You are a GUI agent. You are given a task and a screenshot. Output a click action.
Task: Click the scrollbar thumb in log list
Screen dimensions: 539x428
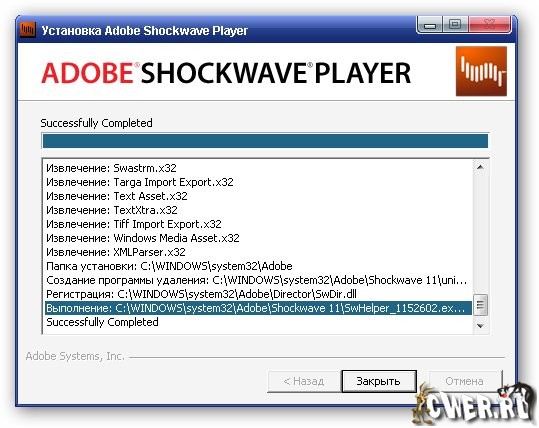pos(480,305)
